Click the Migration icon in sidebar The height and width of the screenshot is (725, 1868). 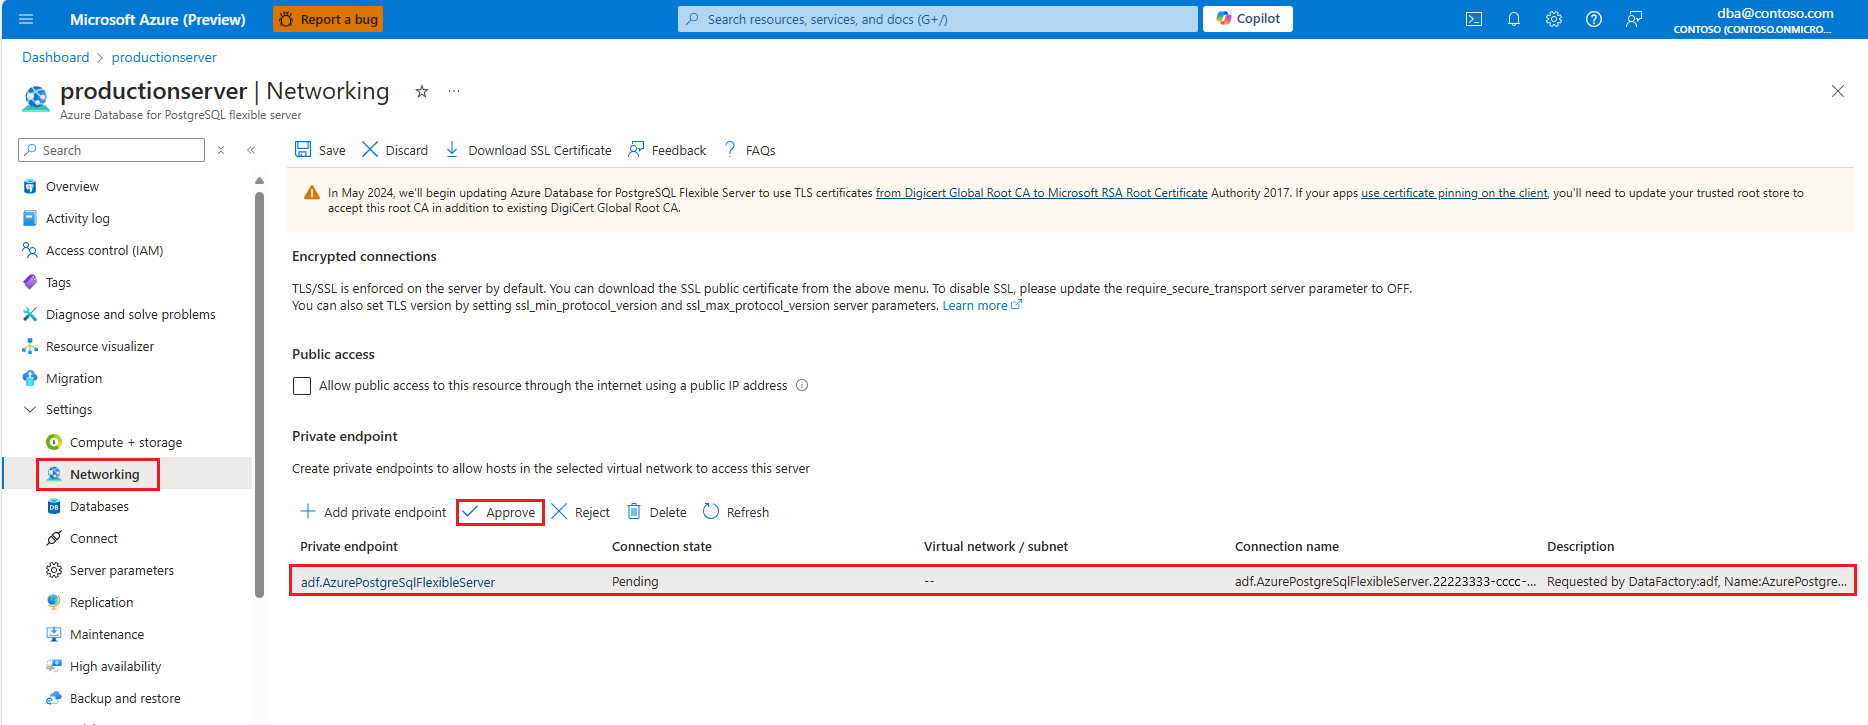click(x=30, y=378)
